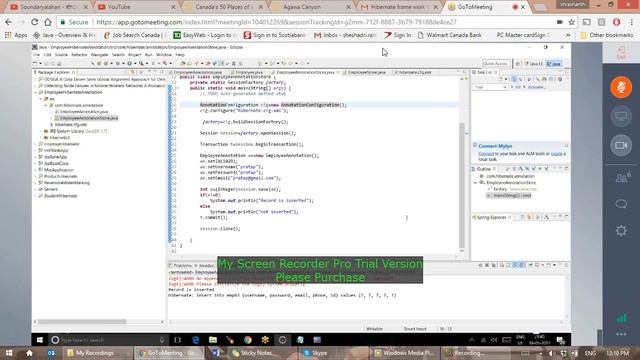Click the Package Explorer horizontal scrollbar thumb
This screenshot has width=640, height=360.
82,322
